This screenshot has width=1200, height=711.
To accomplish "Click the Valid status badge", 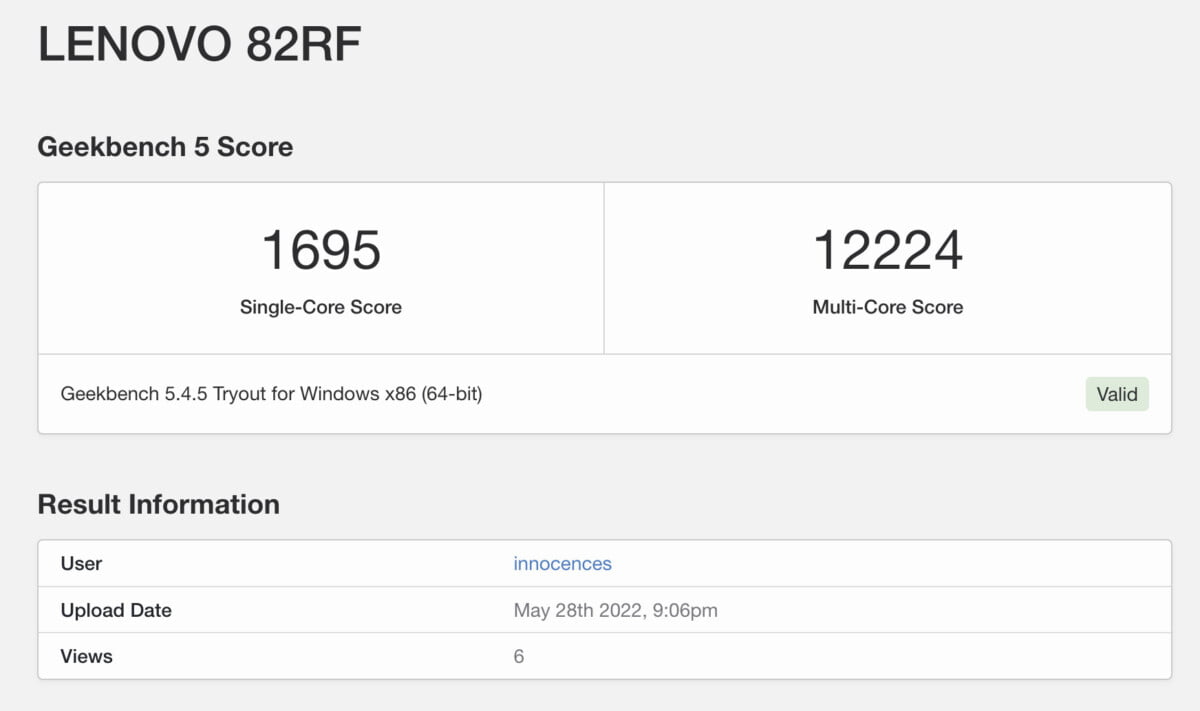I will [1117, 394].
